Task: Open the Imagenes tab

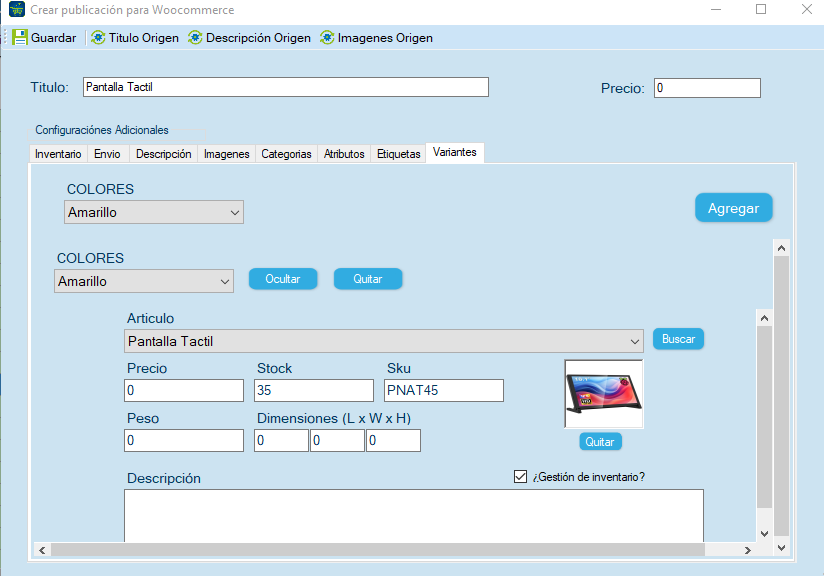Action: [x=226, y=154]
